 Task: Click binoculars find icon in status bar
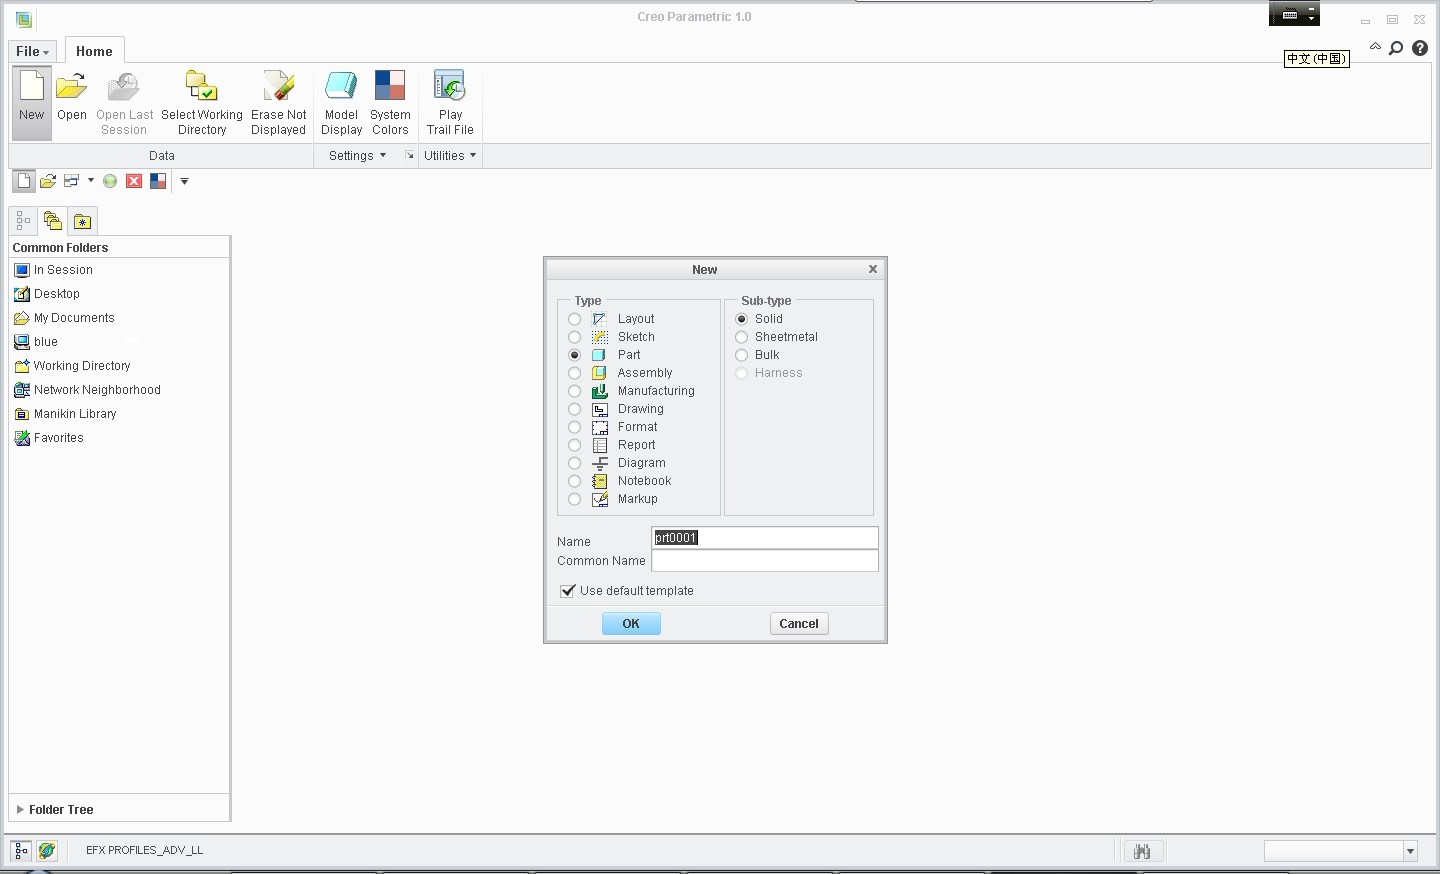[x=1142, y=851]
